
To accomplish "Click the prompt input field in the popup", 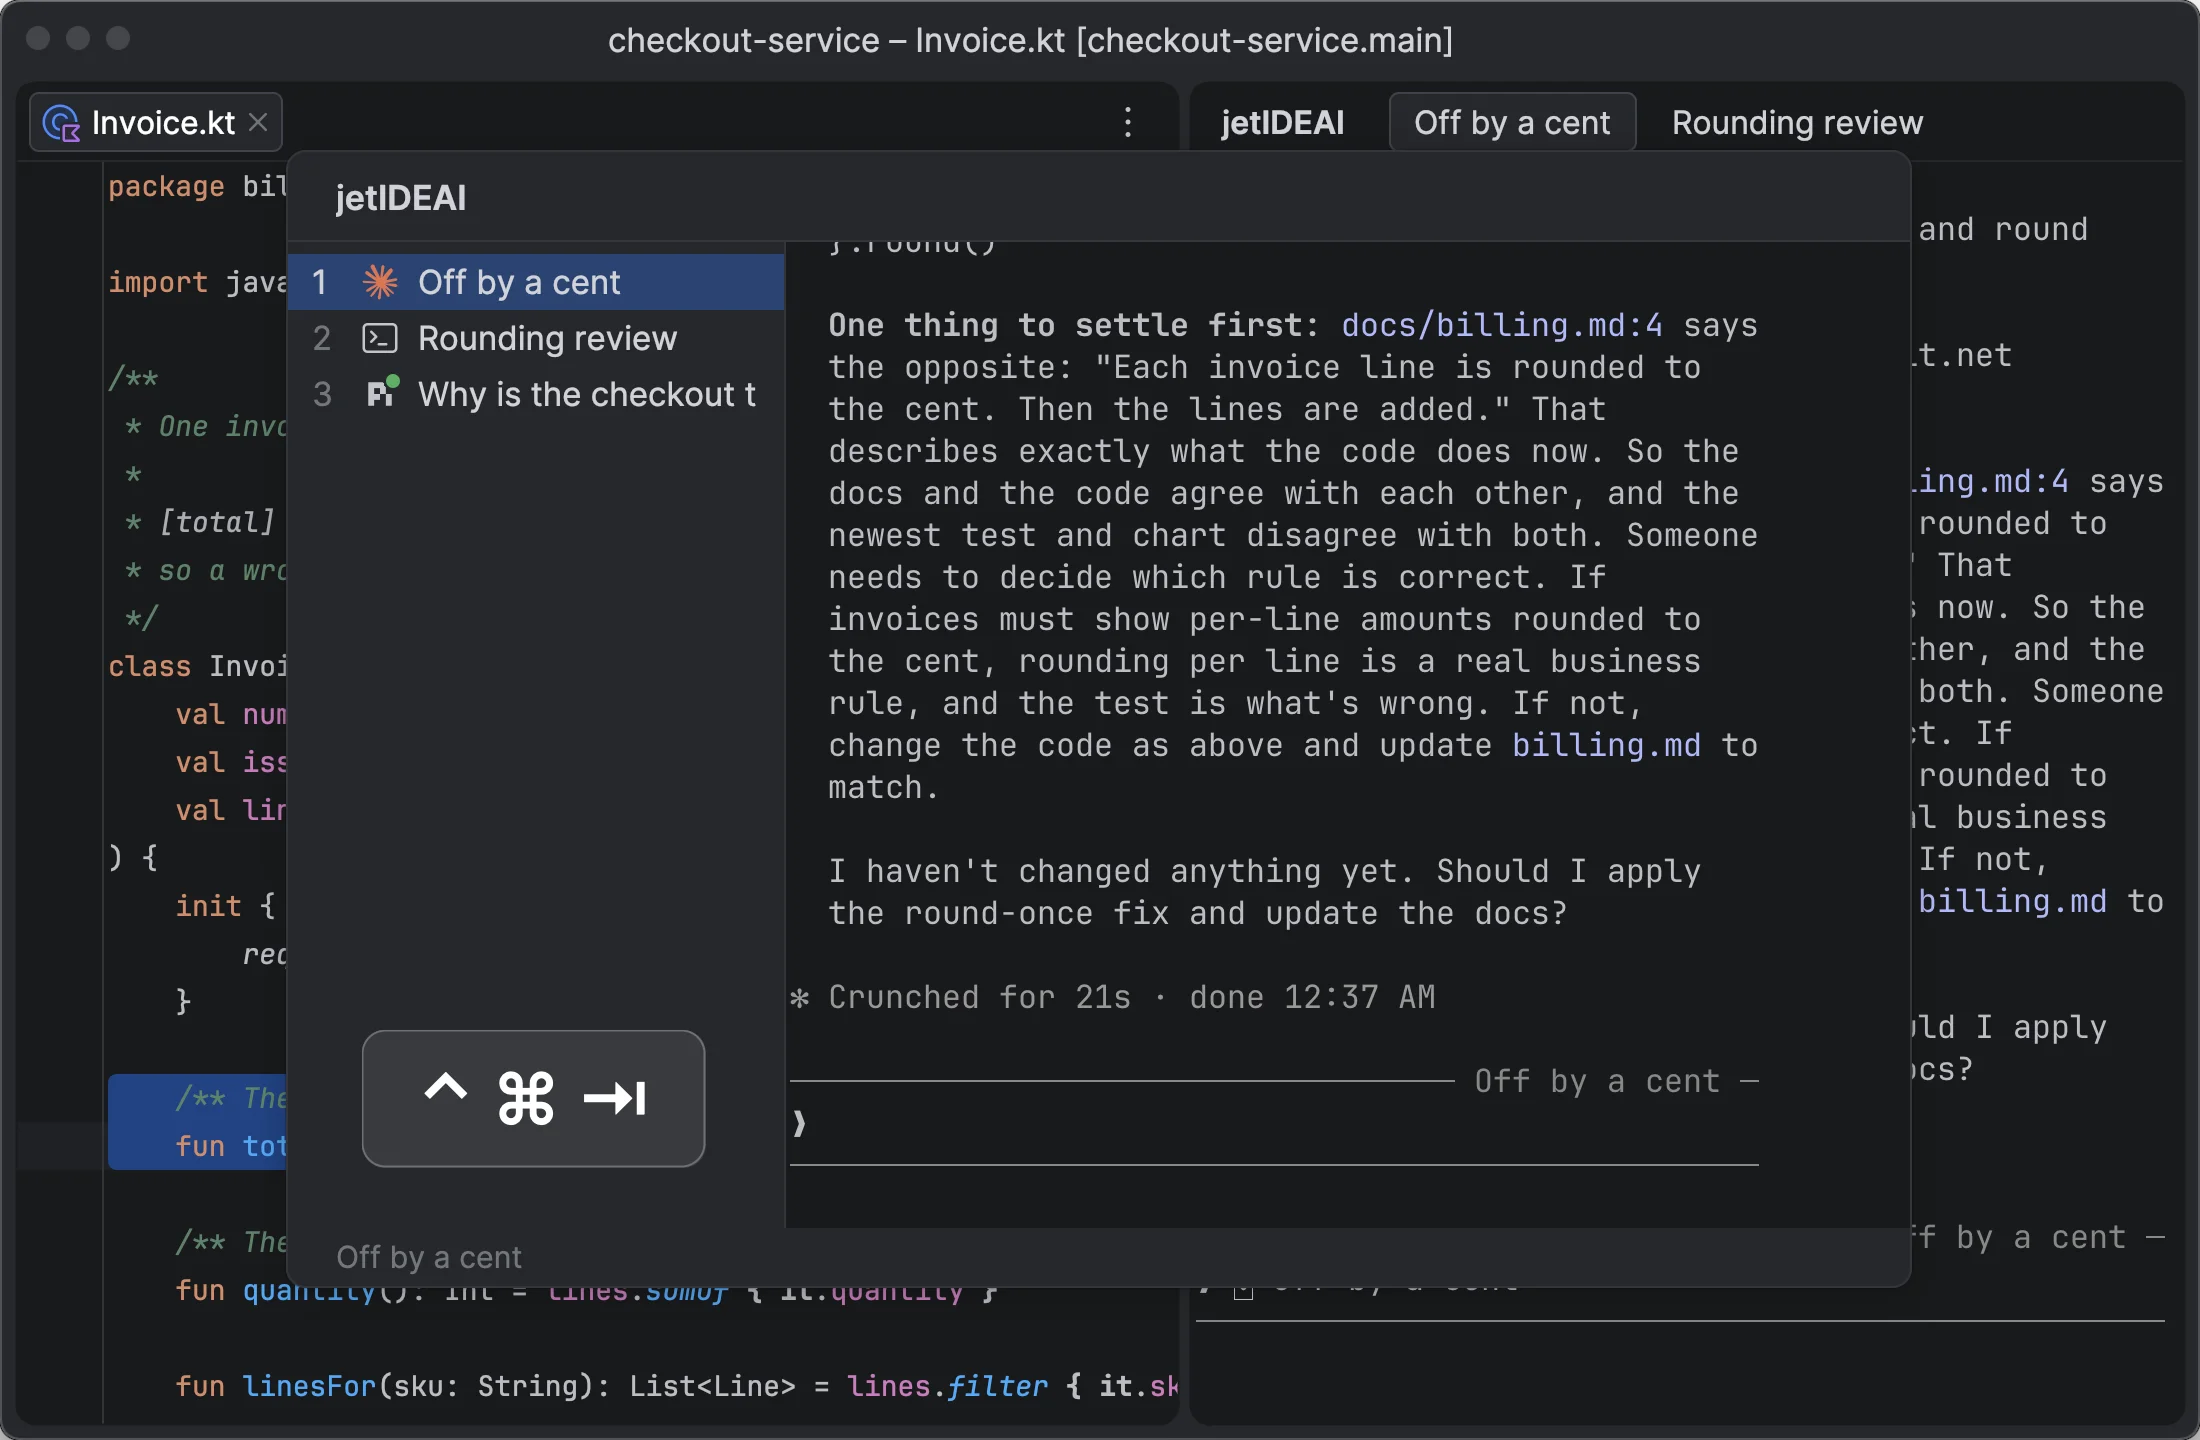I will tap(1274, 1123).
